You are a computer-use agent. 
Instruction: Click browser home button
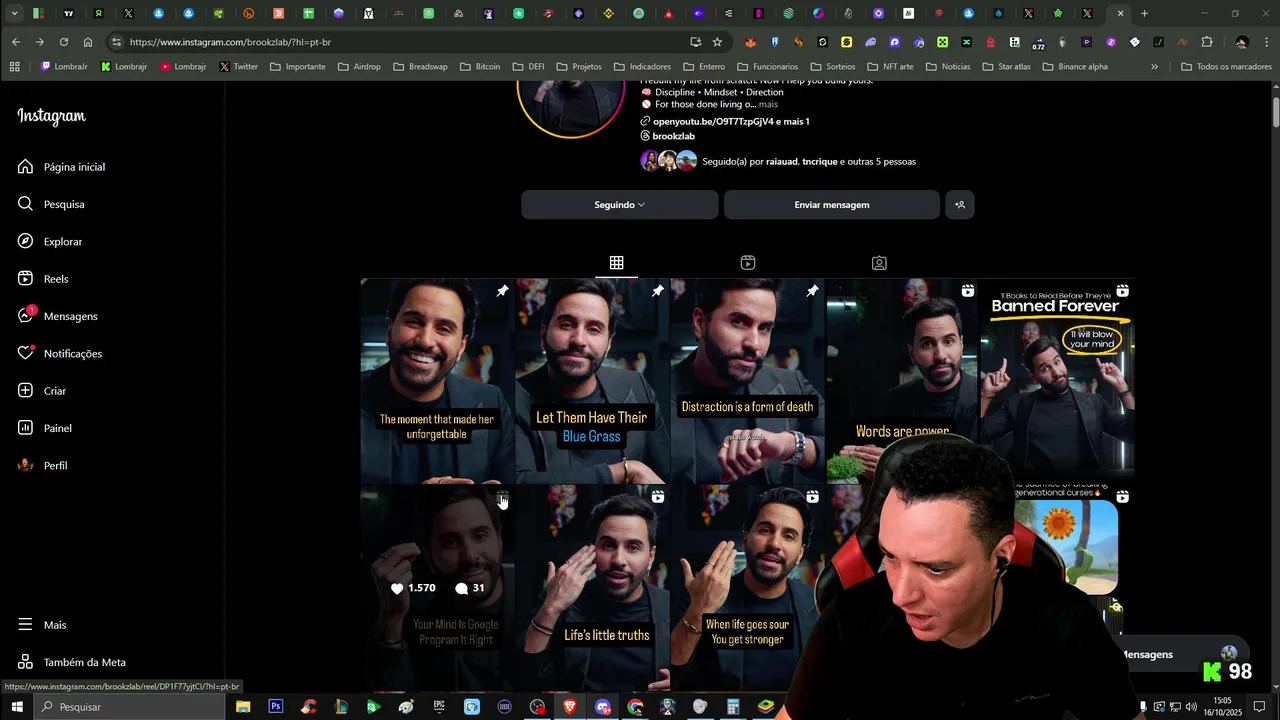point(88,42)
